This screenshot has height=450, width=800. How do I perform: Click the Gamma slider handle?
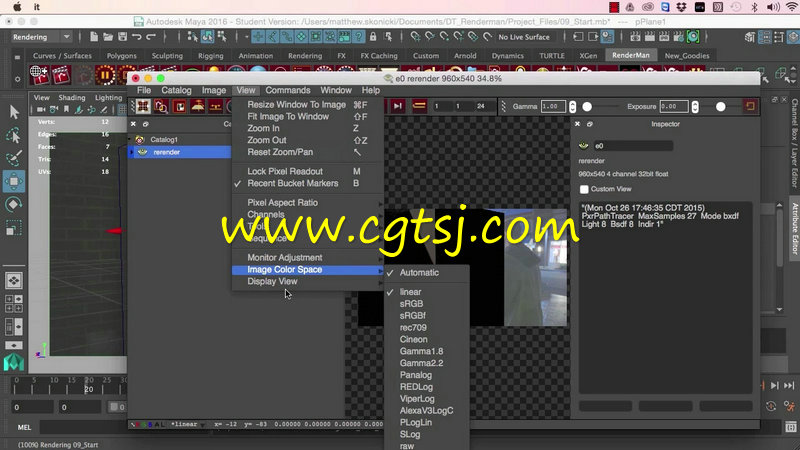[x=587, y=107]
